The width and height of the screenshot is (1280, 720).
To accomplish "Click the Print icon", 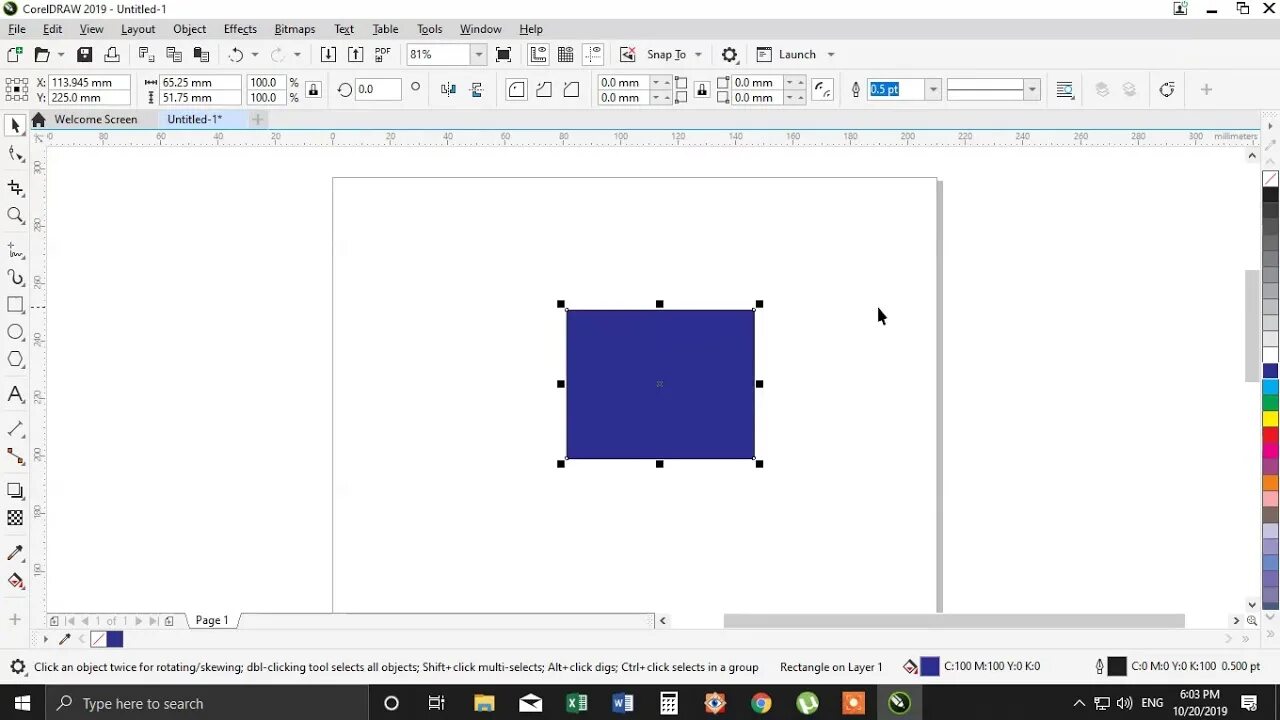I will click(x=112, y=55).
